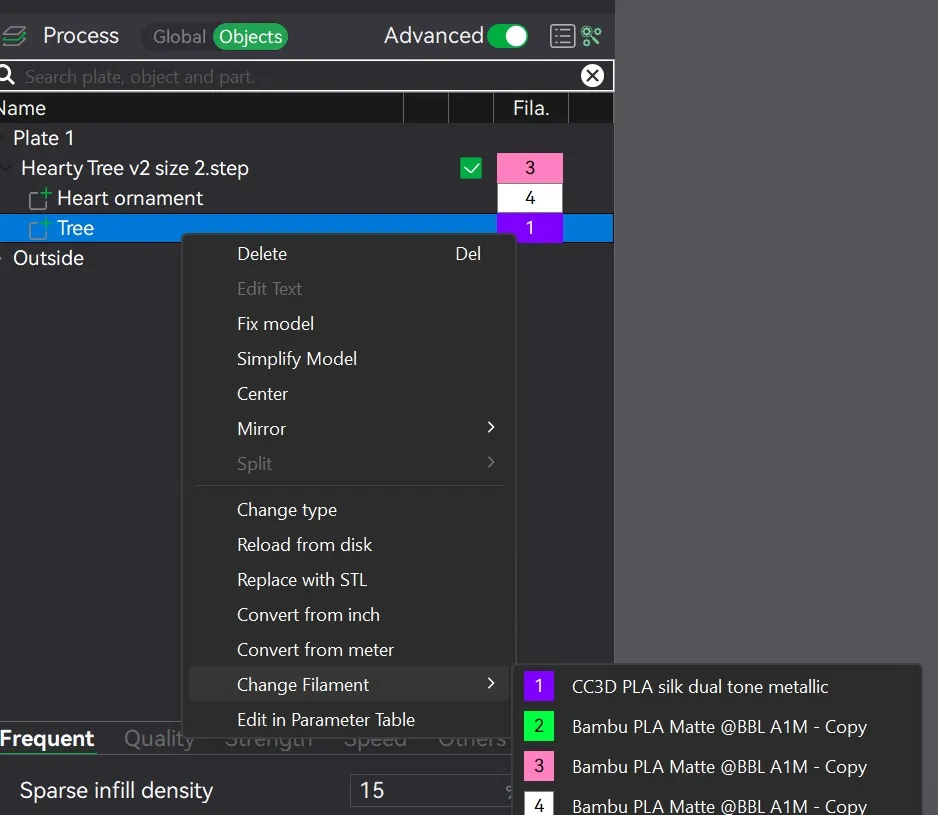This screenshot has width=938, height=815.
Task: Click the Heart ornament part icon
Action: tap(40, 199)
